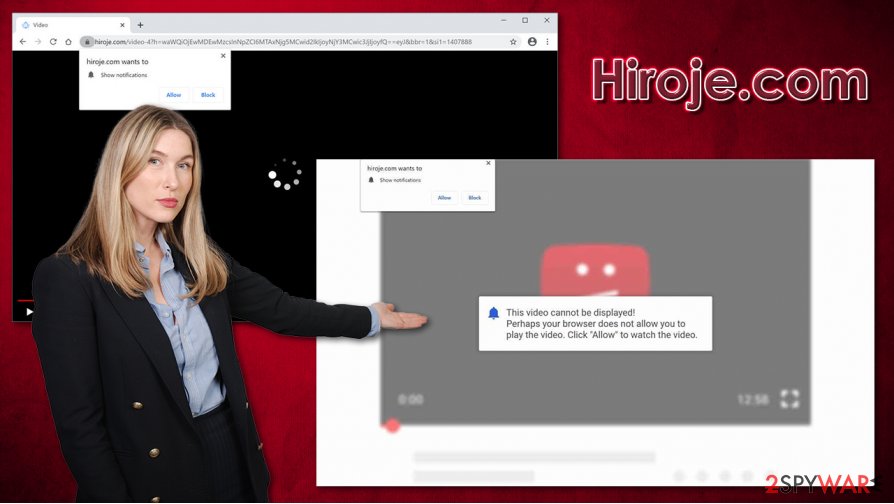Click the blurred red player error icon

click(595, 270)
